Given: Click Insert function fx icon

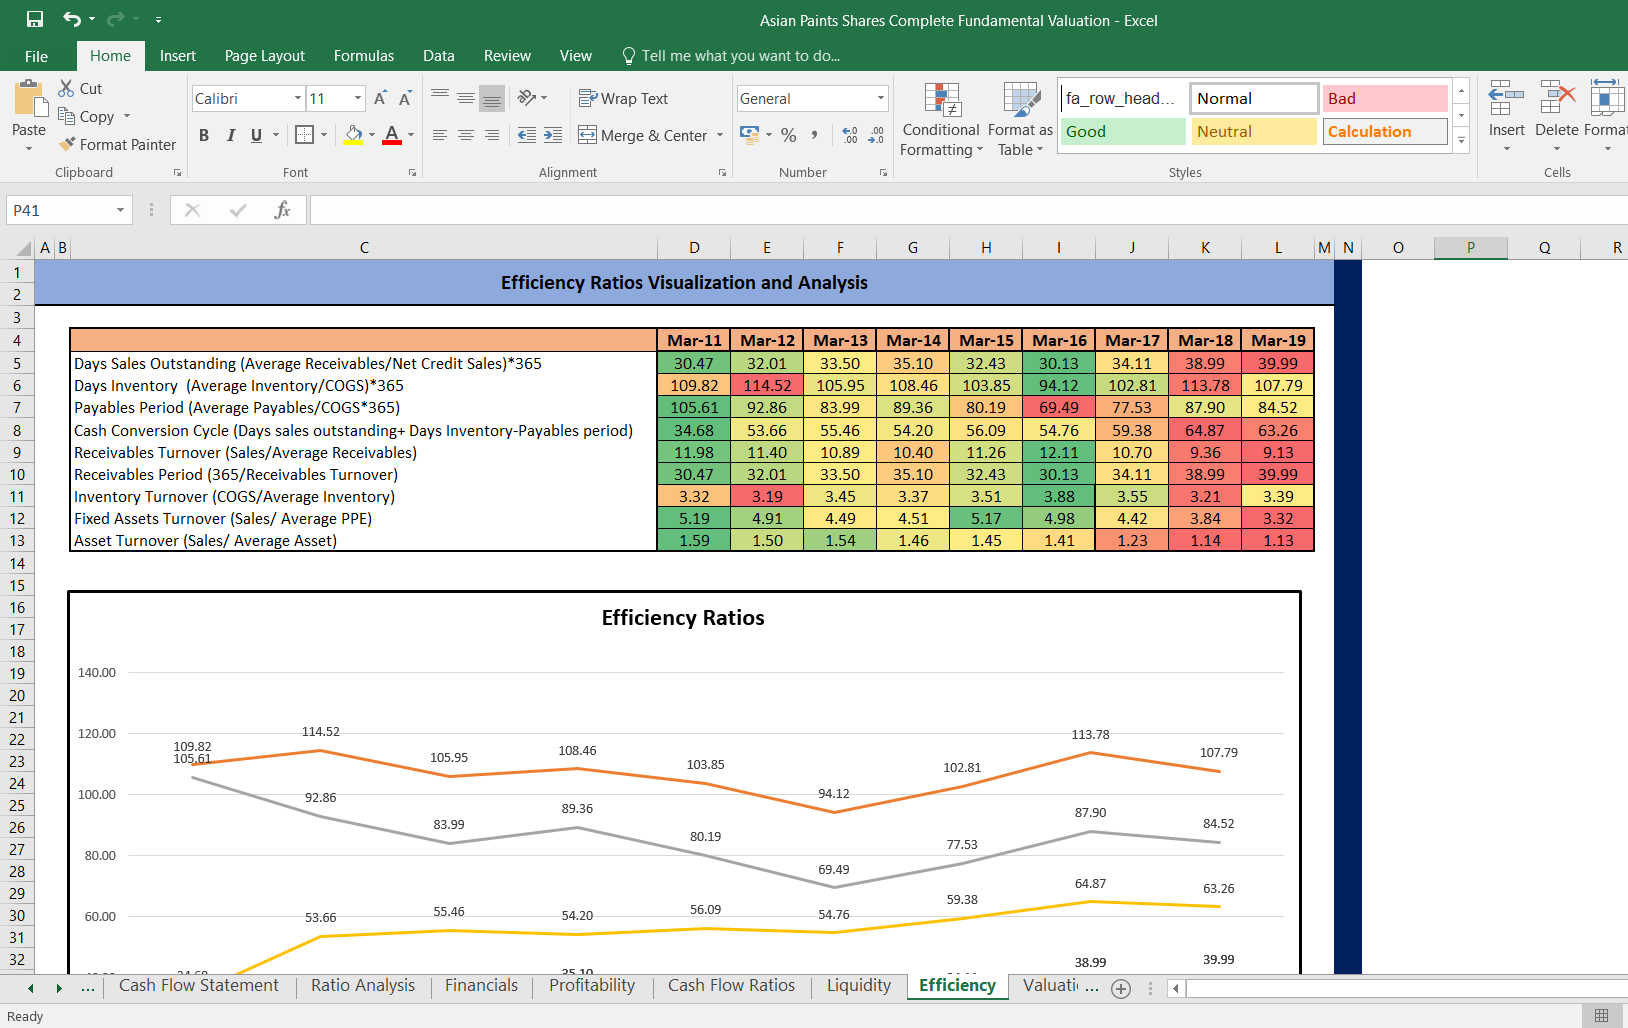Looking at the screenshot, I should (282, 210).
